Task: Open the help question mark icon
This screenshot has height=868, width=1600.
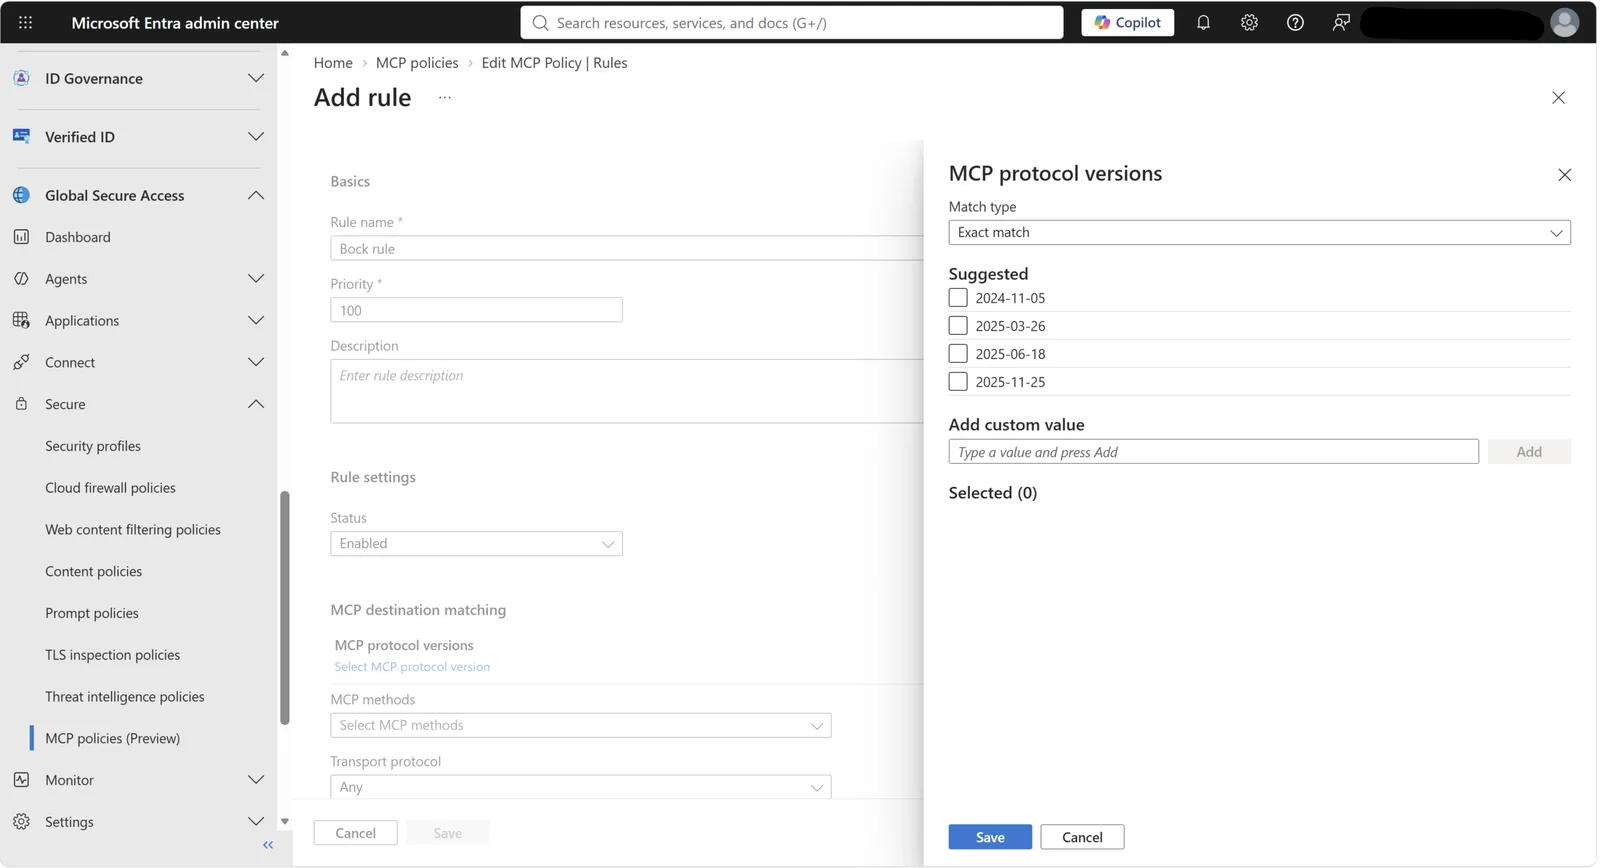Action: tap(1295, 22)
